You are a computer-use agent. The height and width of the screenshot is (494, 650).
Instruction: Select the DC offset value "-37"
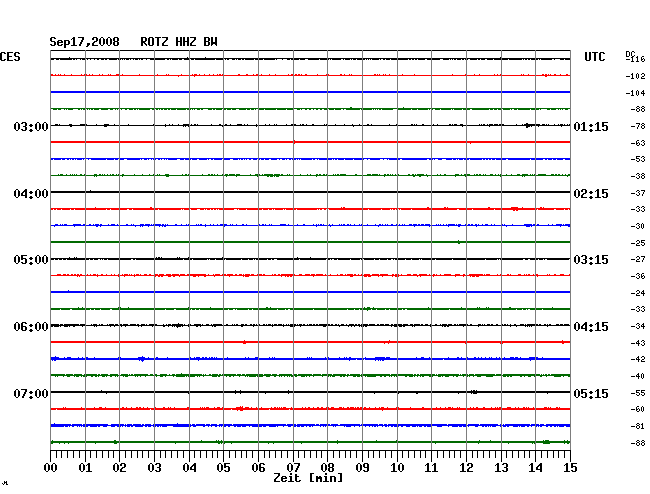click(x=638, y=193)
